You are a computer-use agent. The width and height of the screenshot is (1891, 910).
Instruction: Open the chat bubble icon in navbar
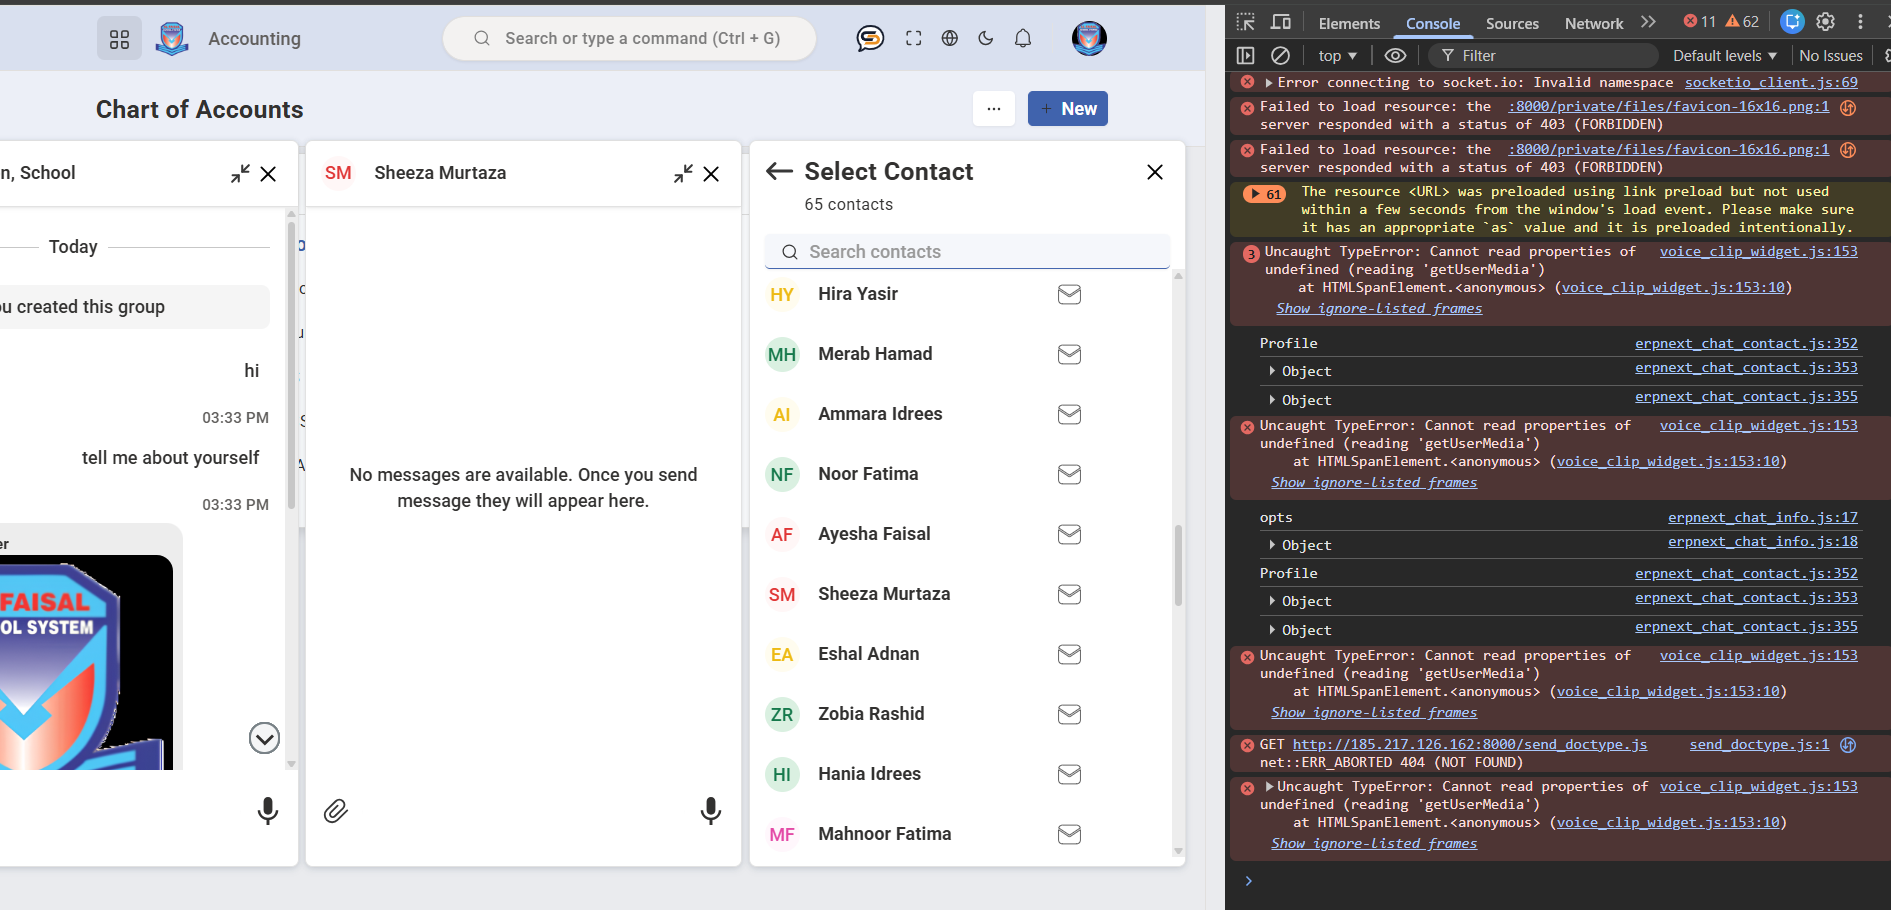coord(870,38)
